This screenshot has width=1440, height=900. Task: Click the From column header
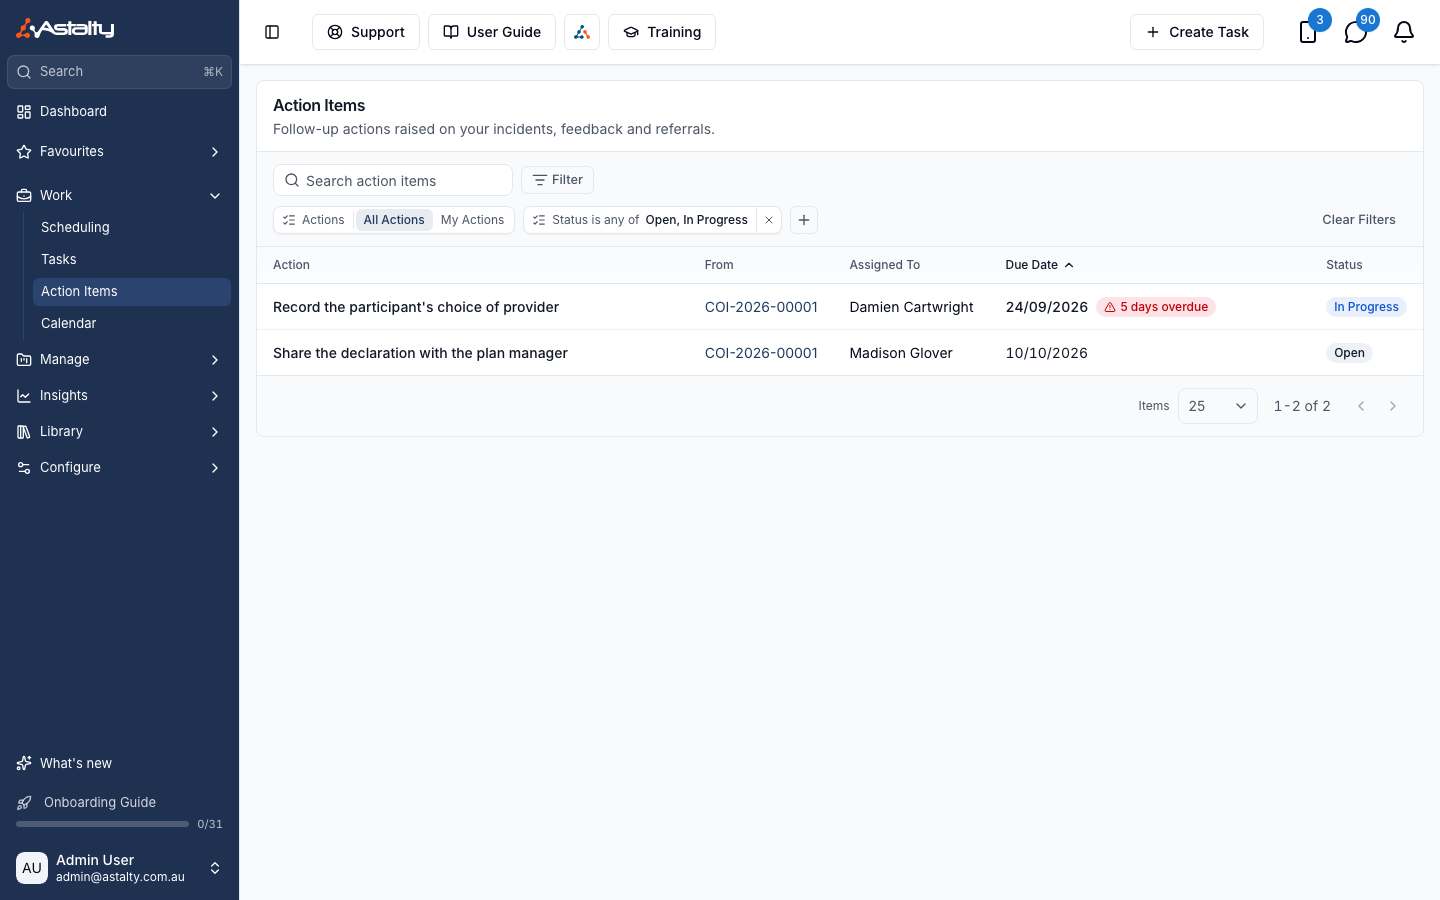[x=719, y=265]
